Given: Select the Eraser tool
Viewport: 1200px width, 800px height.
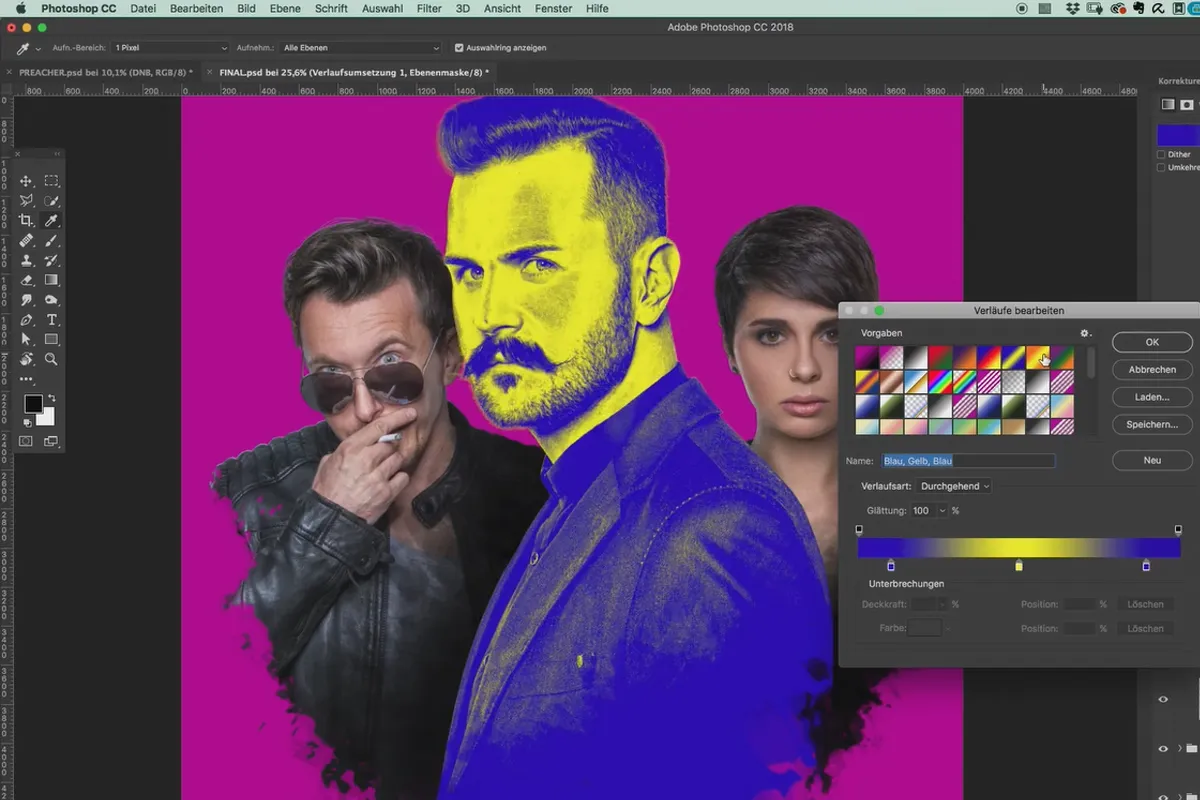Looking at the screenshot, I should point(26,281).
